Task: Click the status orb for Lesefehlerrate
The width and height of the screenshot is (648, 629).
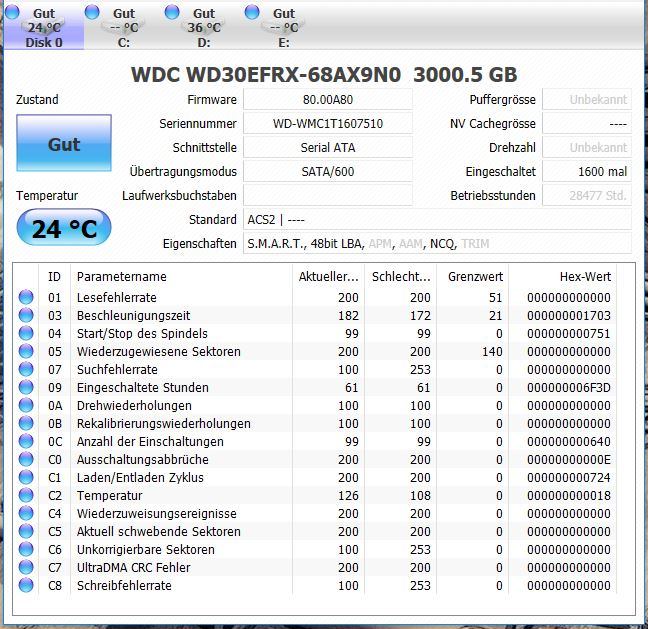Action: (26, 297)
